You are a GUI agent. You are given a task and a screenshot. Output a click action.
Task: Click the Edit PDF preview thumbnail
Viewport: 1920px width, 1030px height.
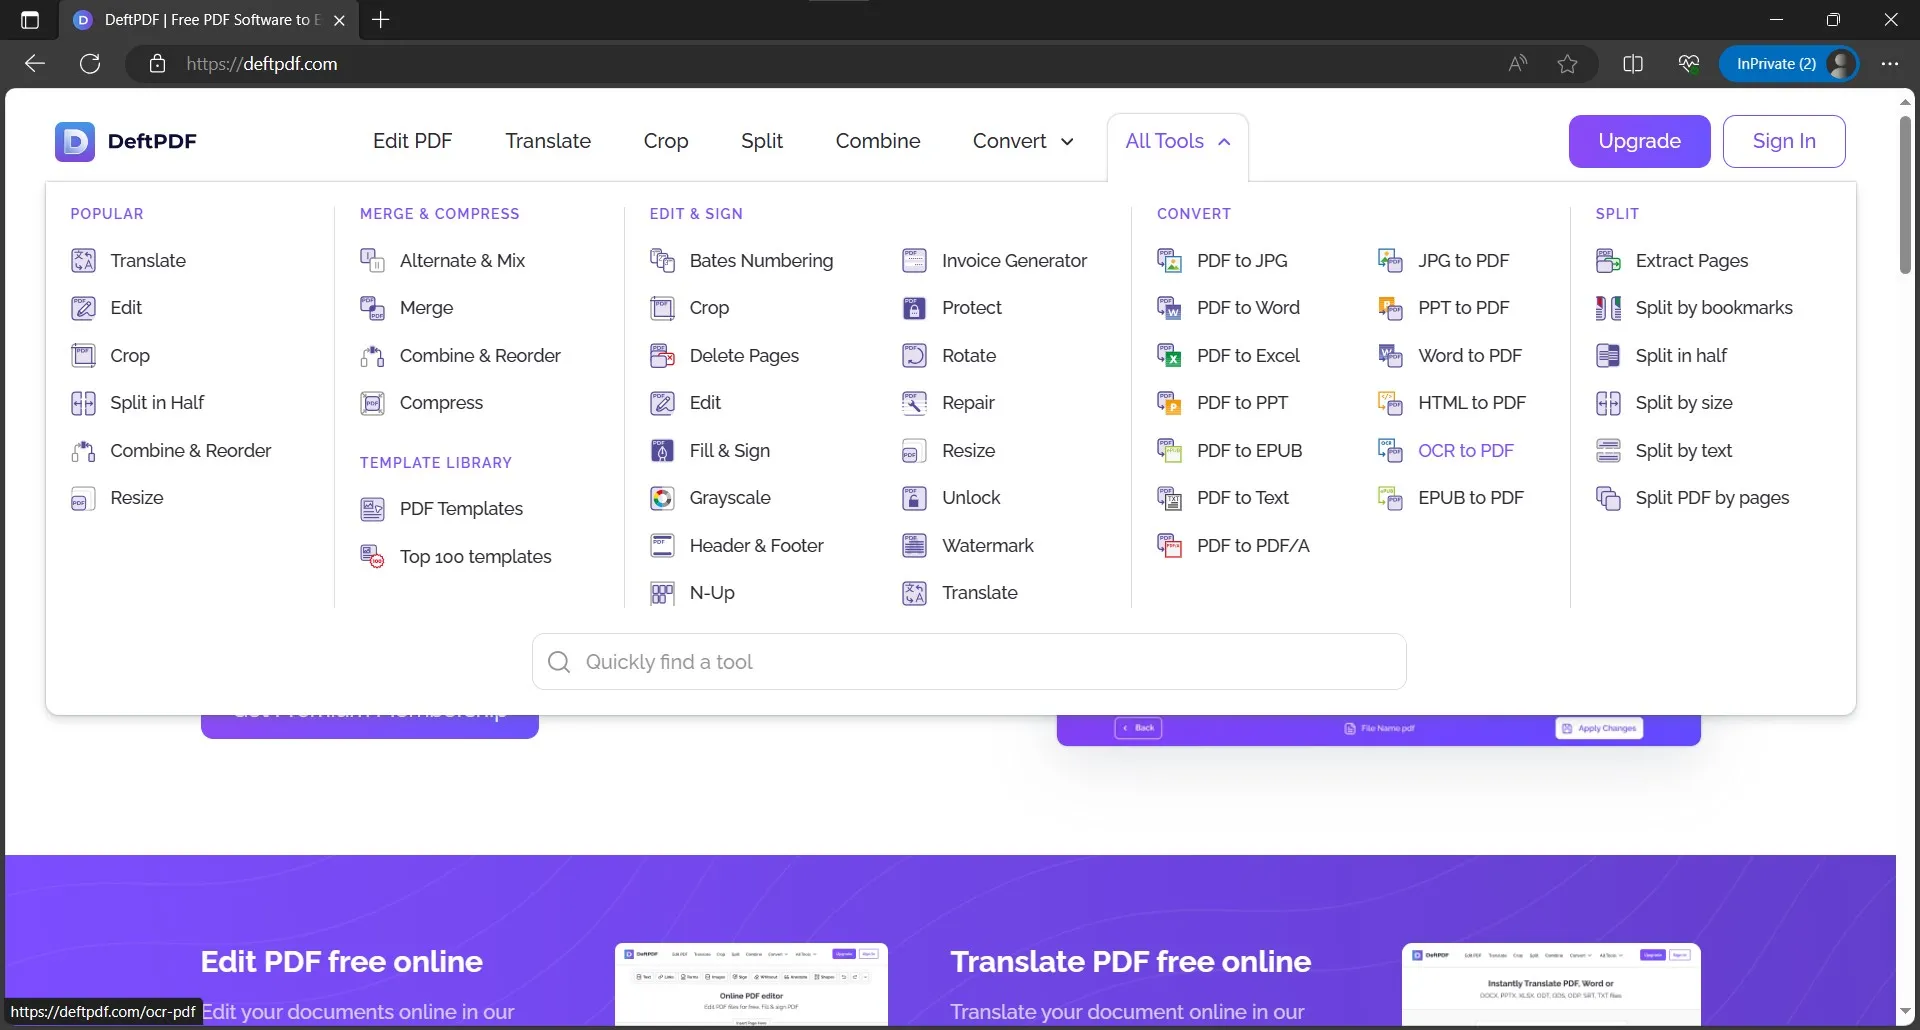click(x=751, y=984)
